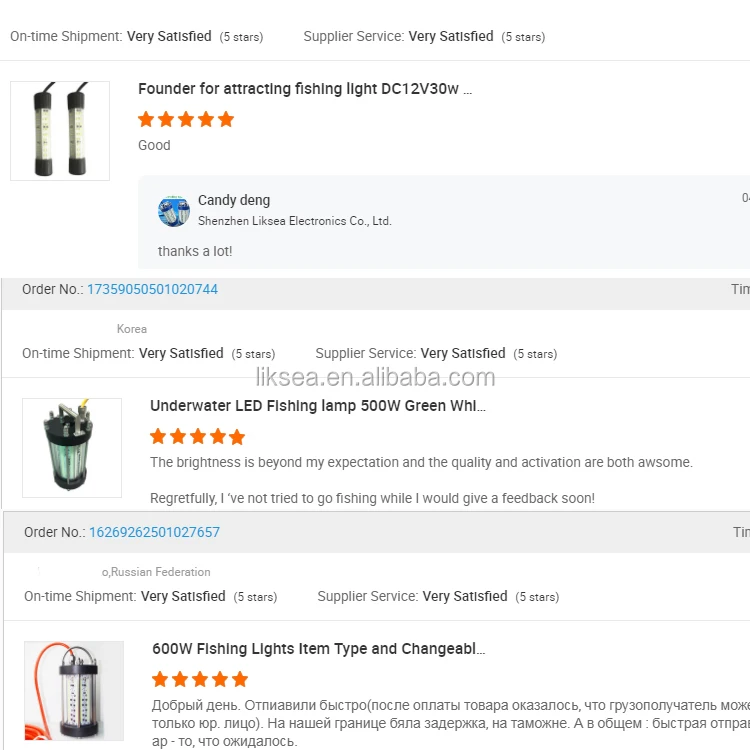This screenshot has height=750, width=750.
Task: Open the 500W green underwater lamp thumbnail
Action: click(x=72, y=448)
